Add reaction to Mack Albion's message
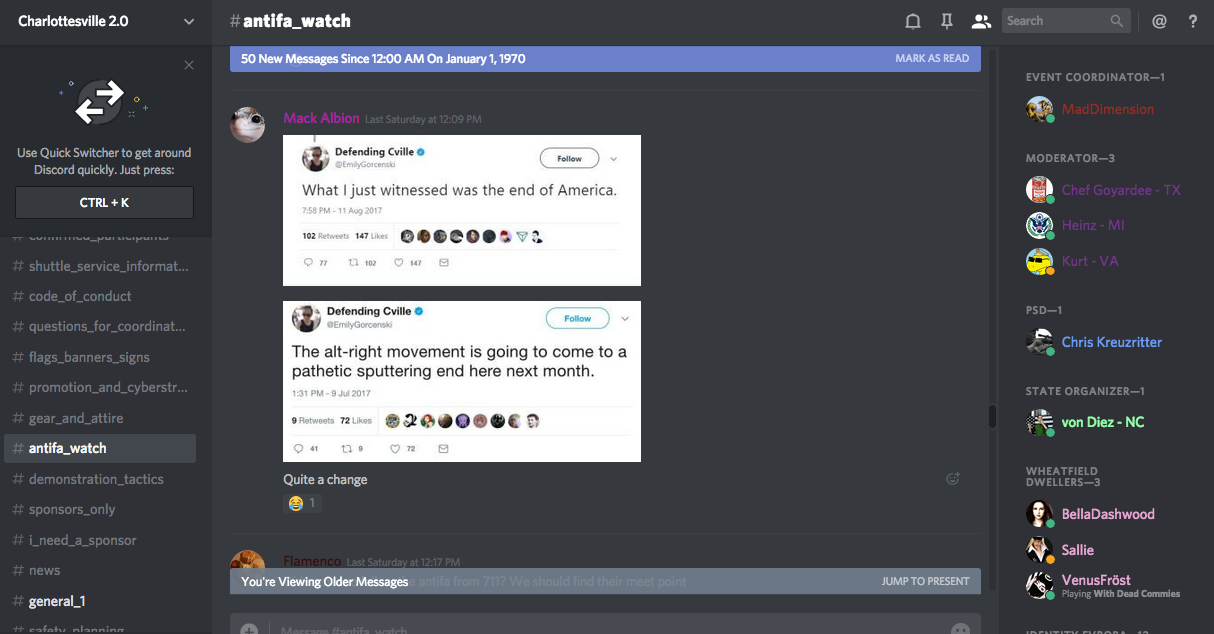The height and width of the screenshot is (634, 1214). click(x=953, y=479)
